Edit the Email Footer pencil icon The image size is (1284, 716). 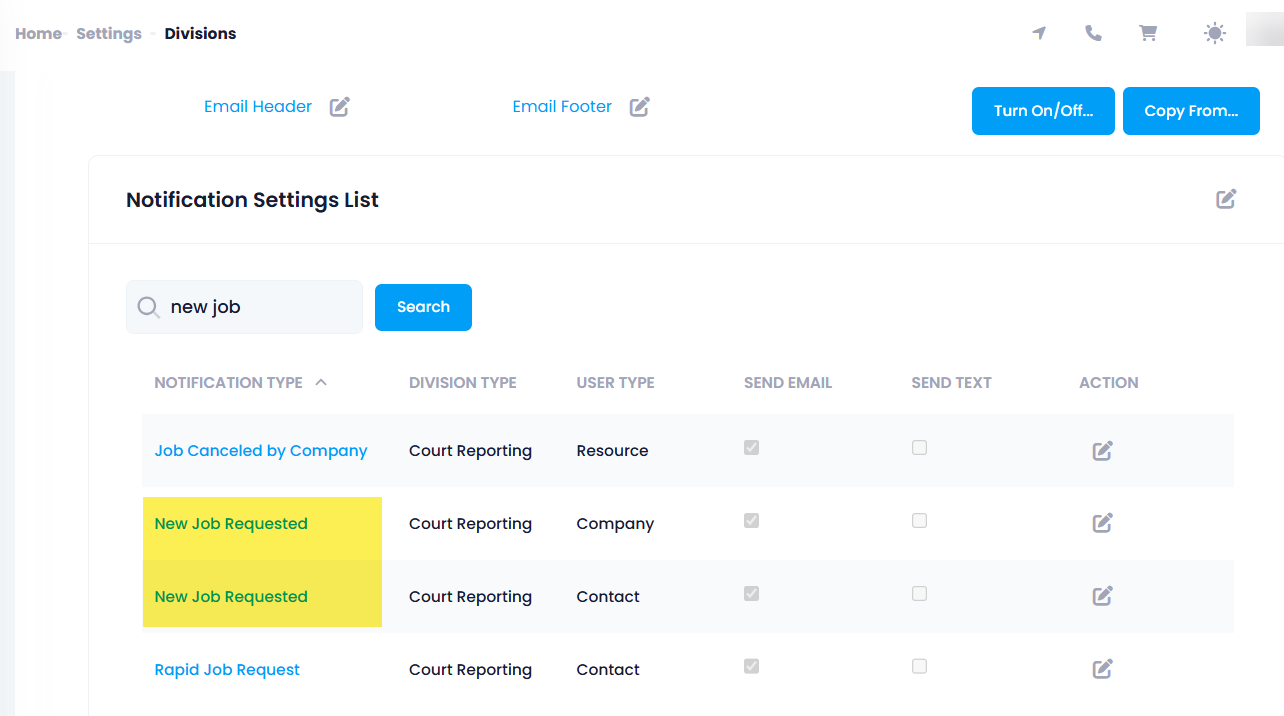(640, 107)
